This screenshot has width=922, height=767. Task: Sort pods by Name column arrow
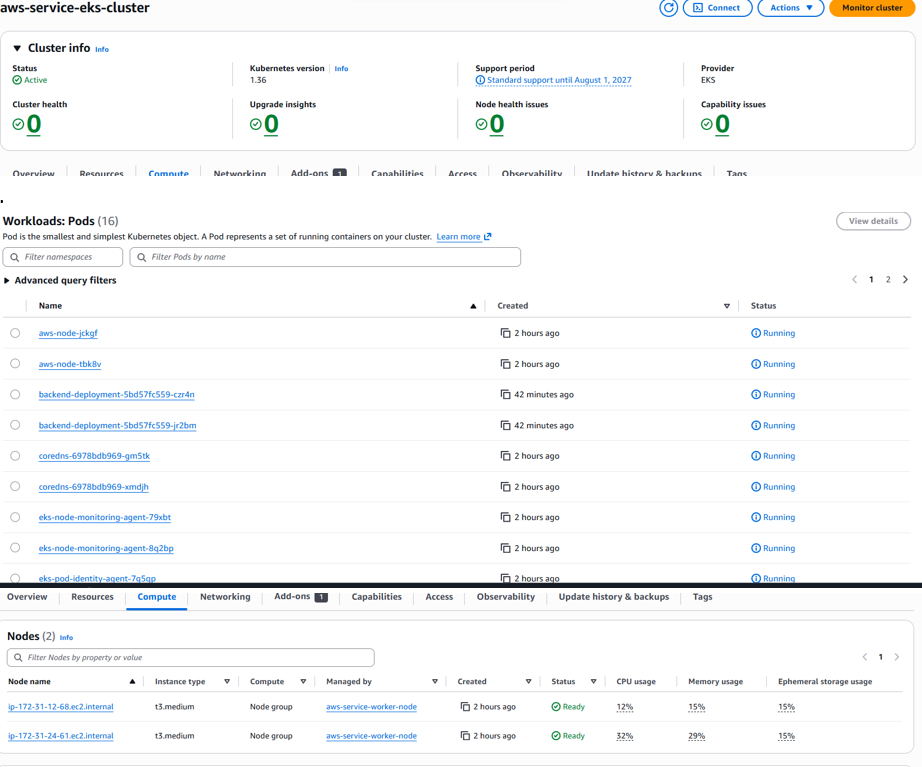473,306
